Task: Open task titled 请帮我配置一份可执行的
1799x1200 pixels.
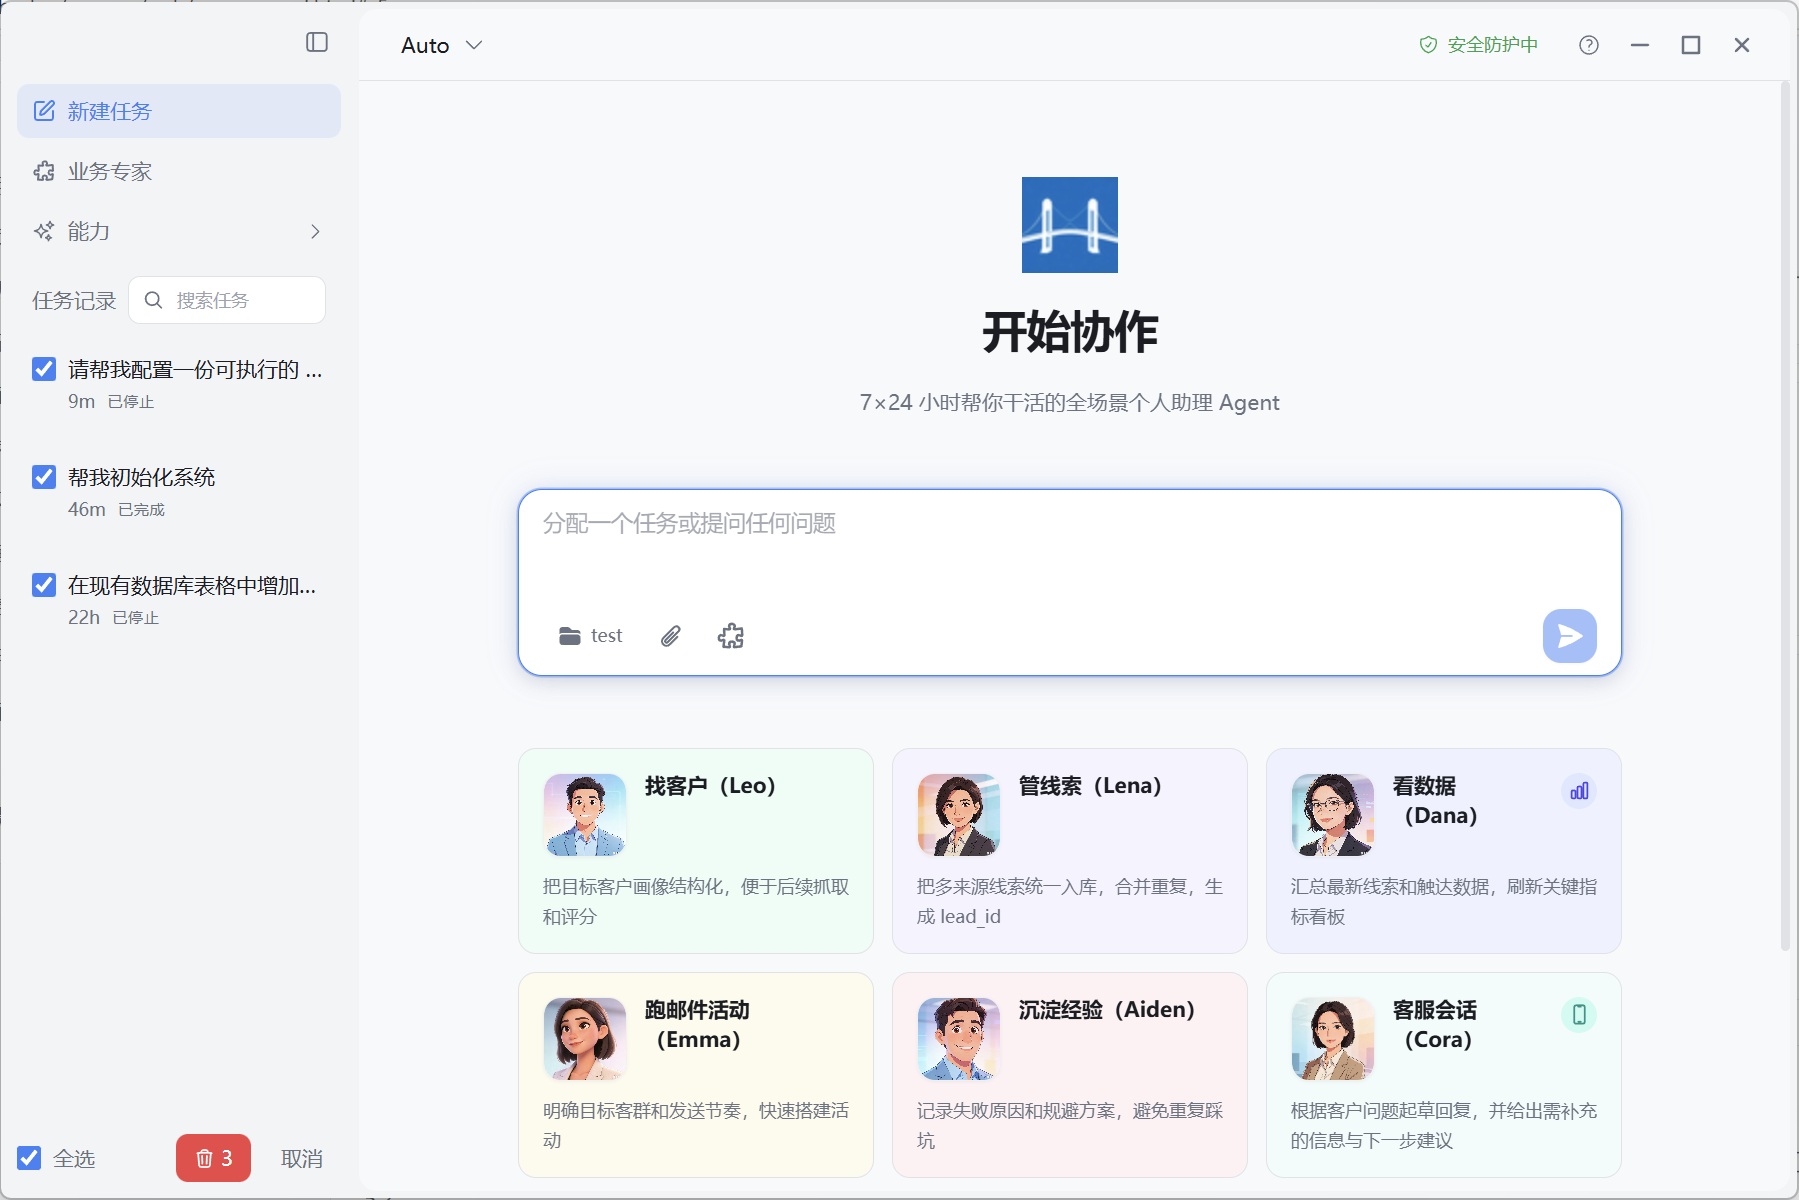Action: coord(195,370)
